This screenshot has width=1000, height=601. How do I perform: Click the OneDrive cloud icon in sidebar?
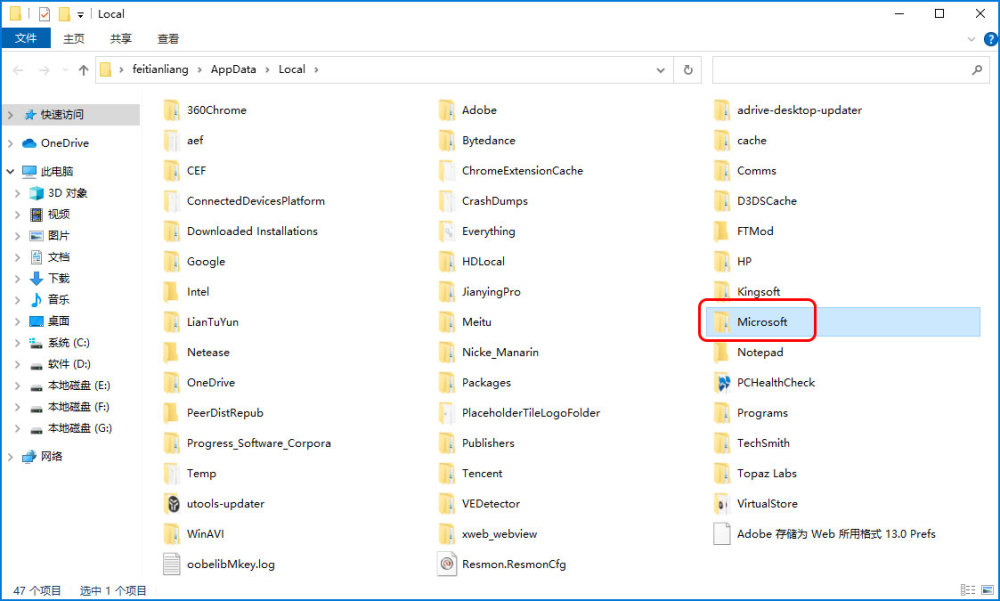pos(29,143)
